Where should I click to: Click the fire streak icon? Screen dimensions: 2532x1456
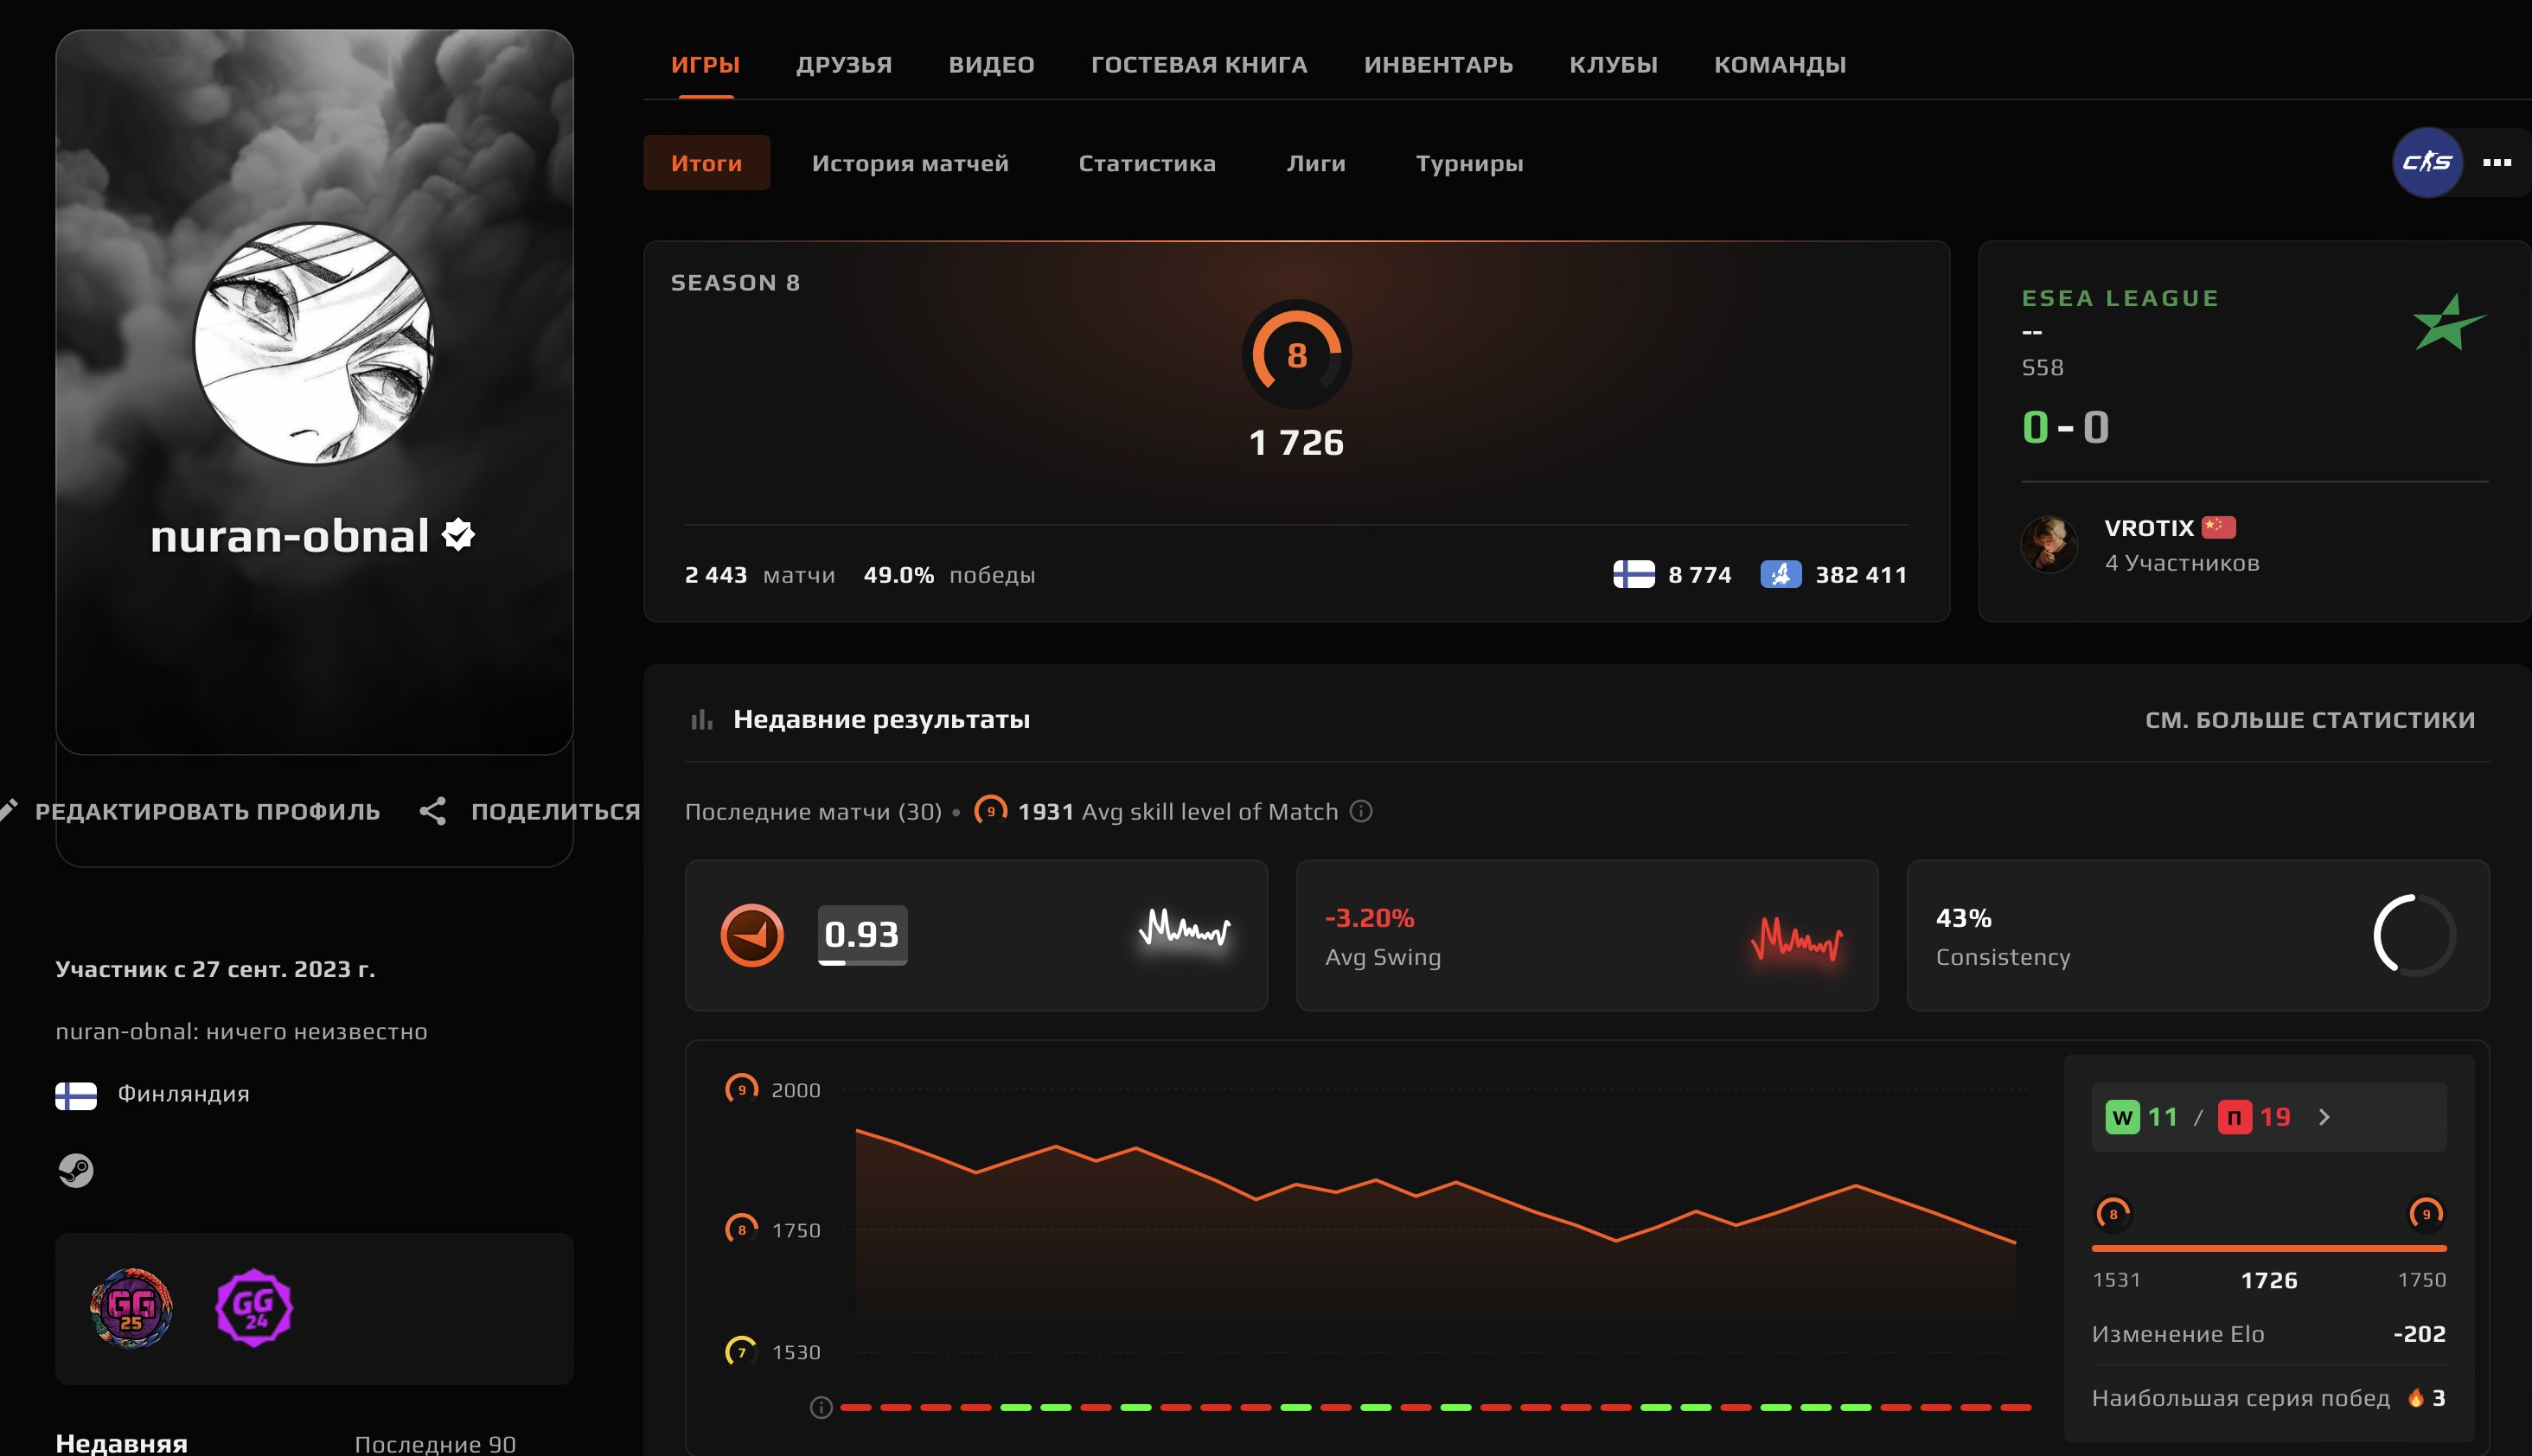[2415, 1398]
